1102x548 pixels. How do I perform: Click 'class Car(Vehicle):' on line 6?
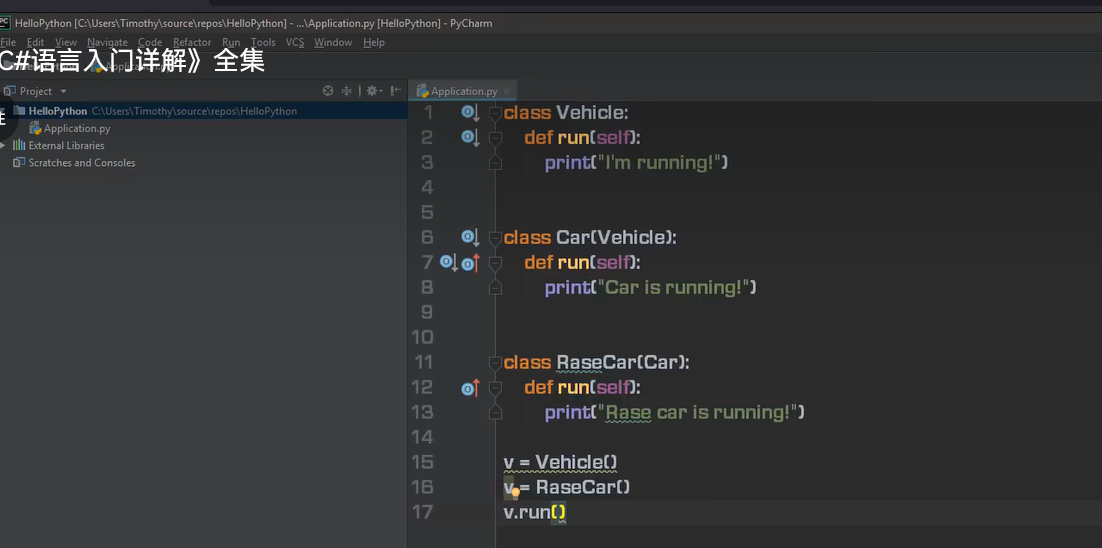click(x=590, y=237)
